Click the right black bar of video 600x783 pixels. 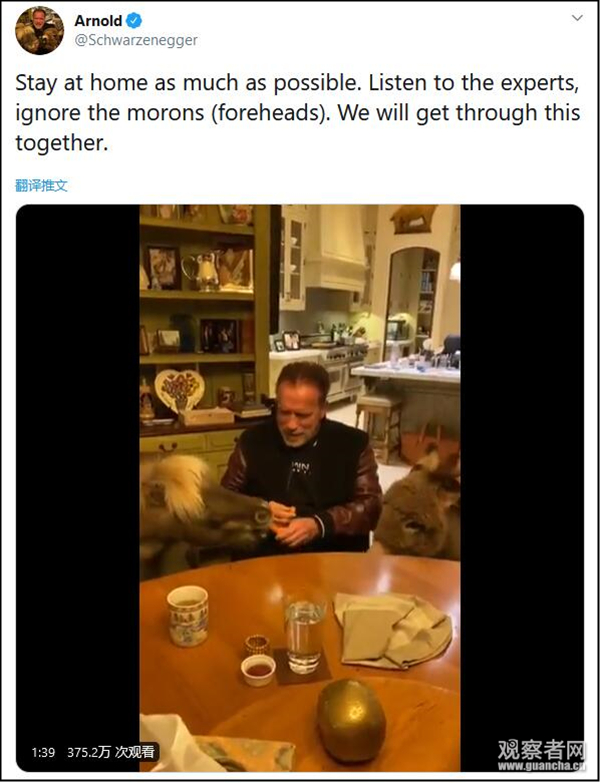[x=522, y=488]
